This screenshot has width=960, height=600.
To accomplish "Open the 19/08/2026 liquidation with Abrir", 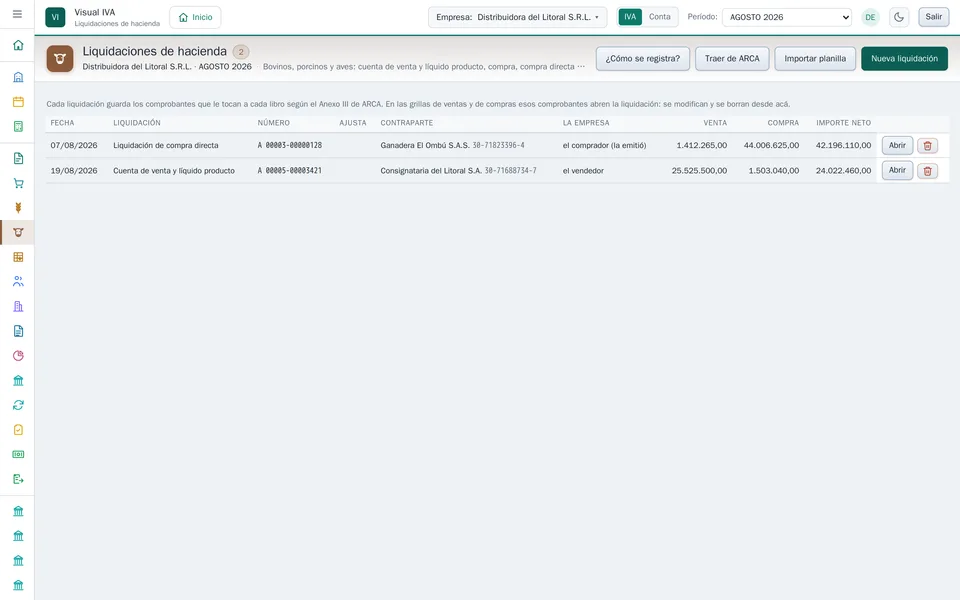I will [x=897, y=170].
